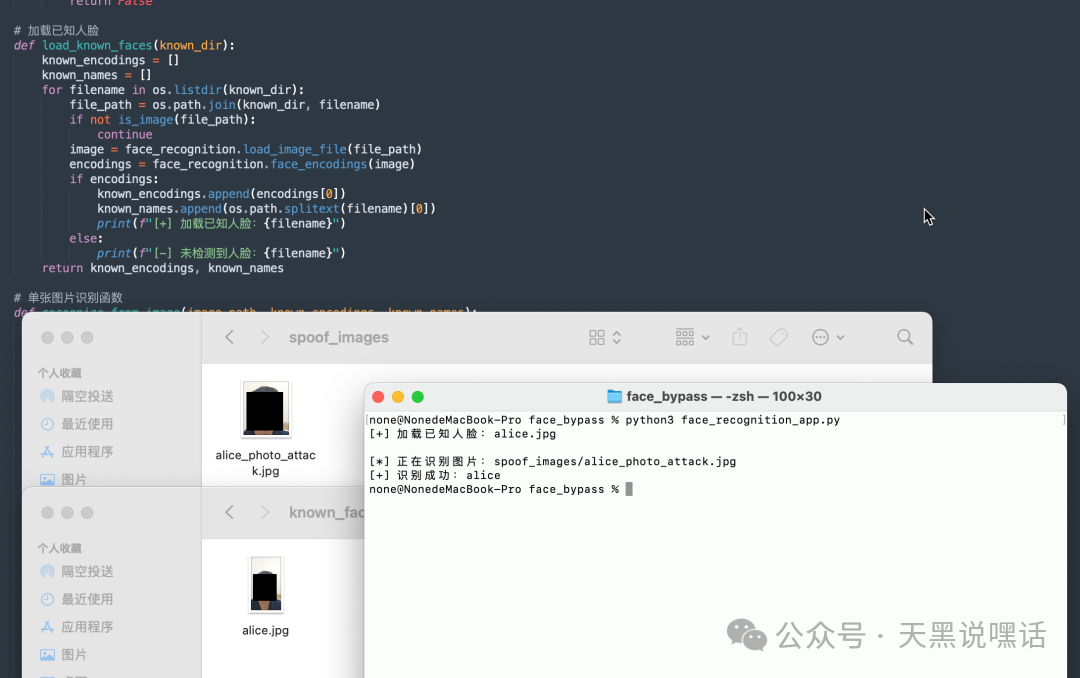The width and height of the screenshot is (1080, 678).
Task: Open 应用程序 in known_faces window sidebar
Action: pyautogui.click(x=87, y=627)
